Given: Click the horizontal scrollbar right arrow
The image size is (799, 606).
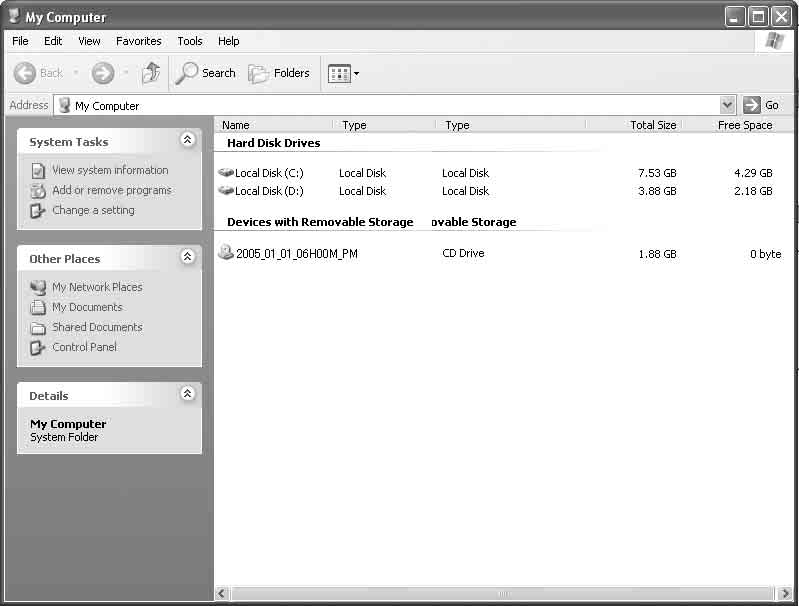Looking at the screenshot, I should 785,593.
